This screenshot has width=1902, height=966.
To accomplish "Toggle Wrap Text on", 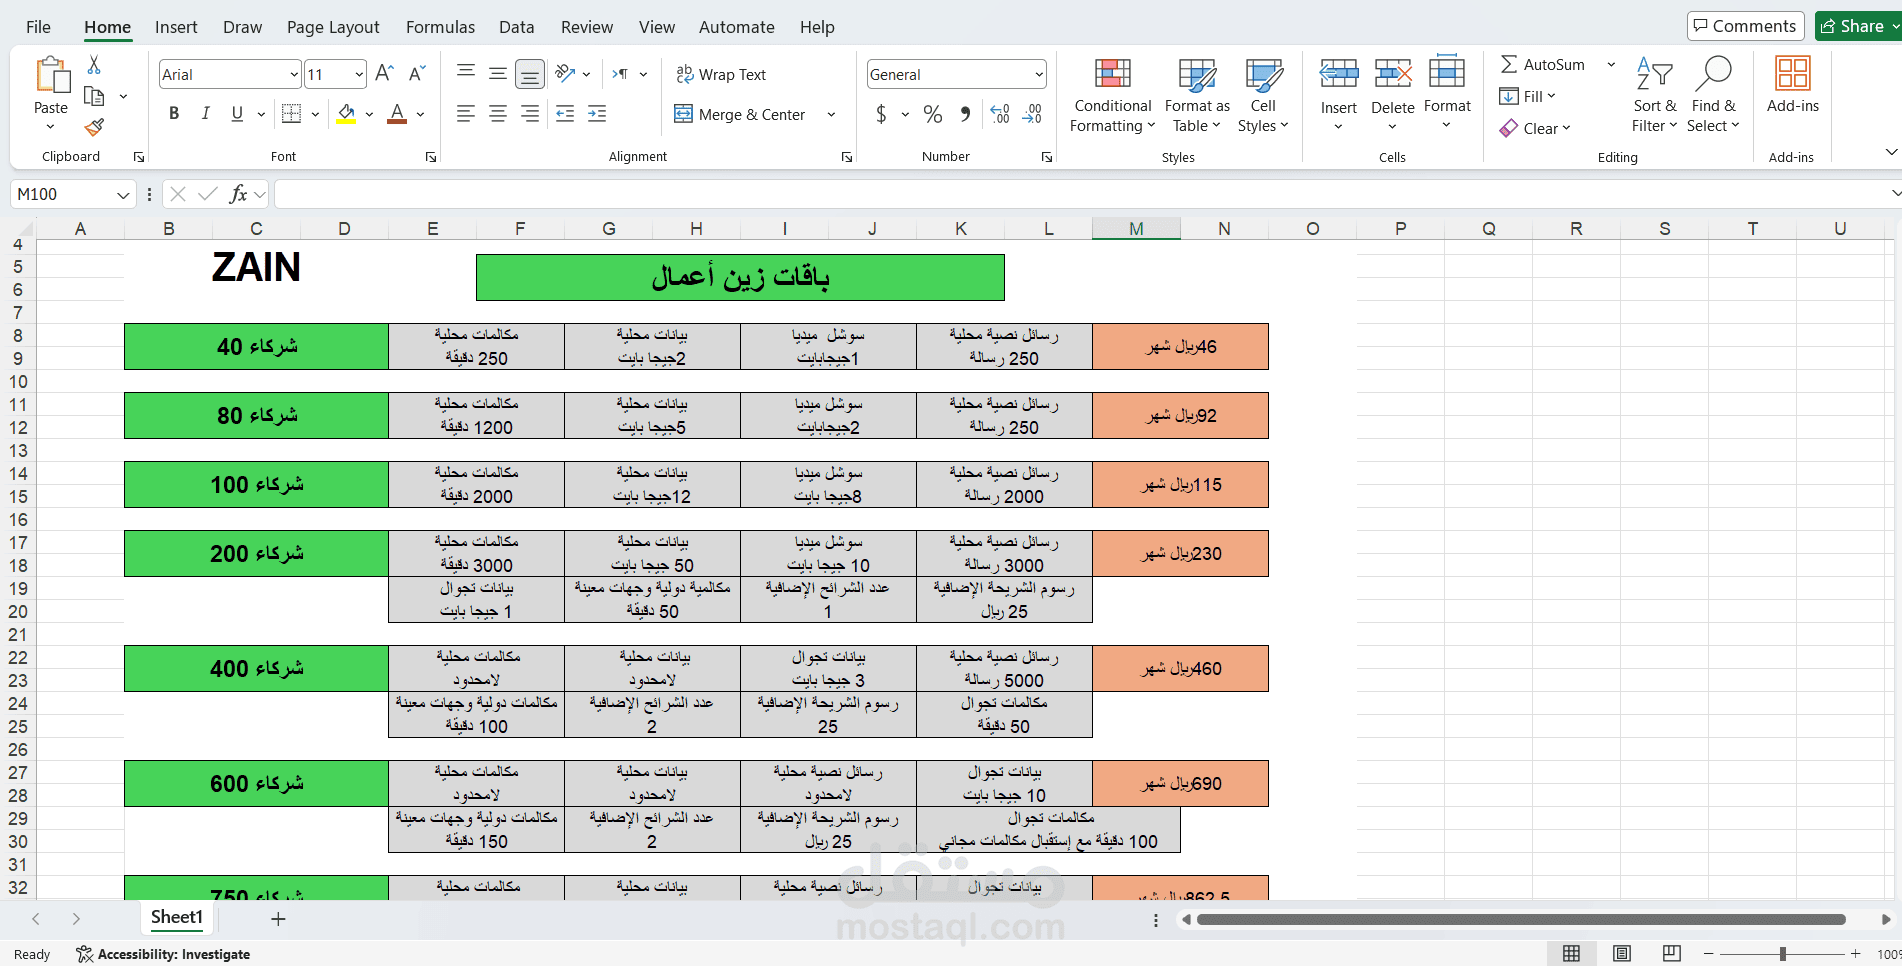I will [x=721, y=74].
